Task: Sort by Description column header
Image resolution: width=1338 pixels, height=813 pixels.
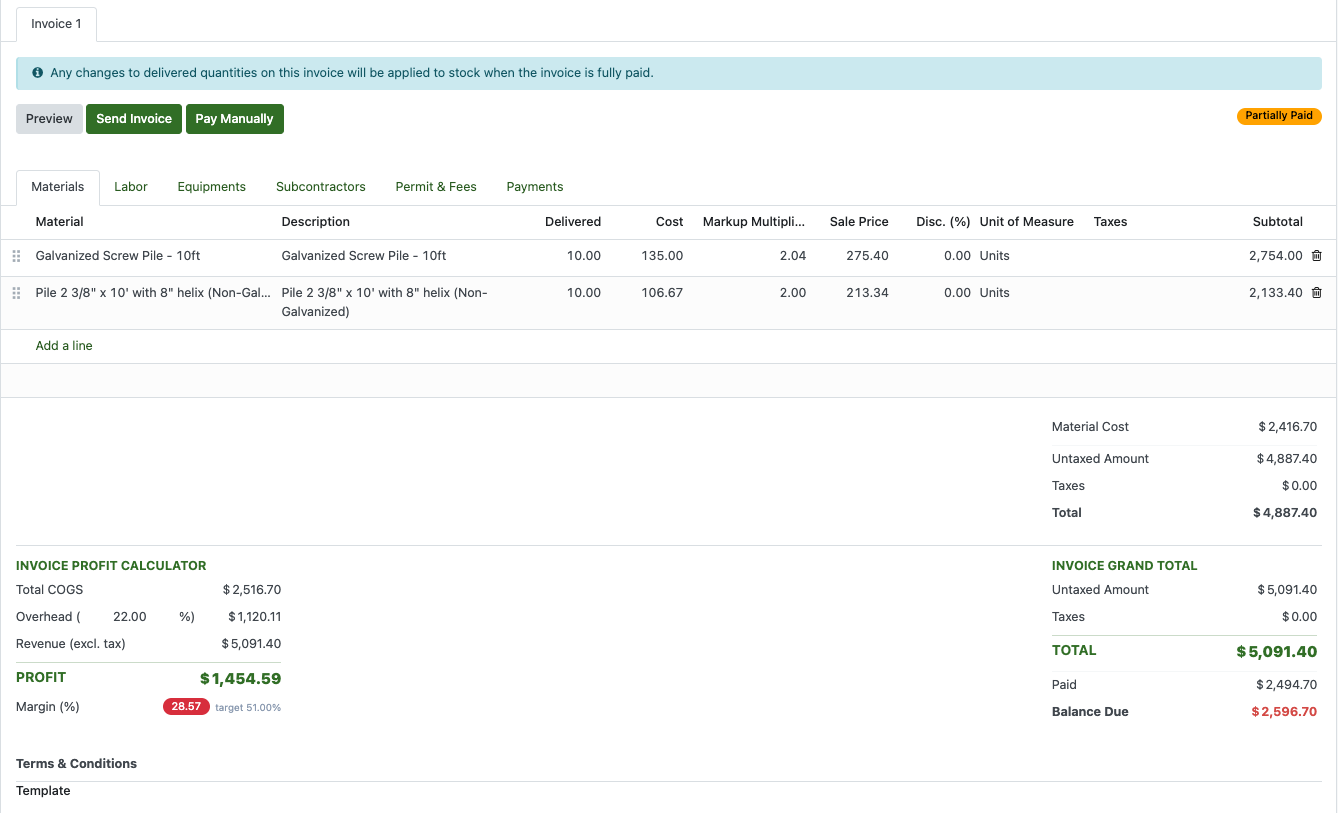Action: [316, 222]
